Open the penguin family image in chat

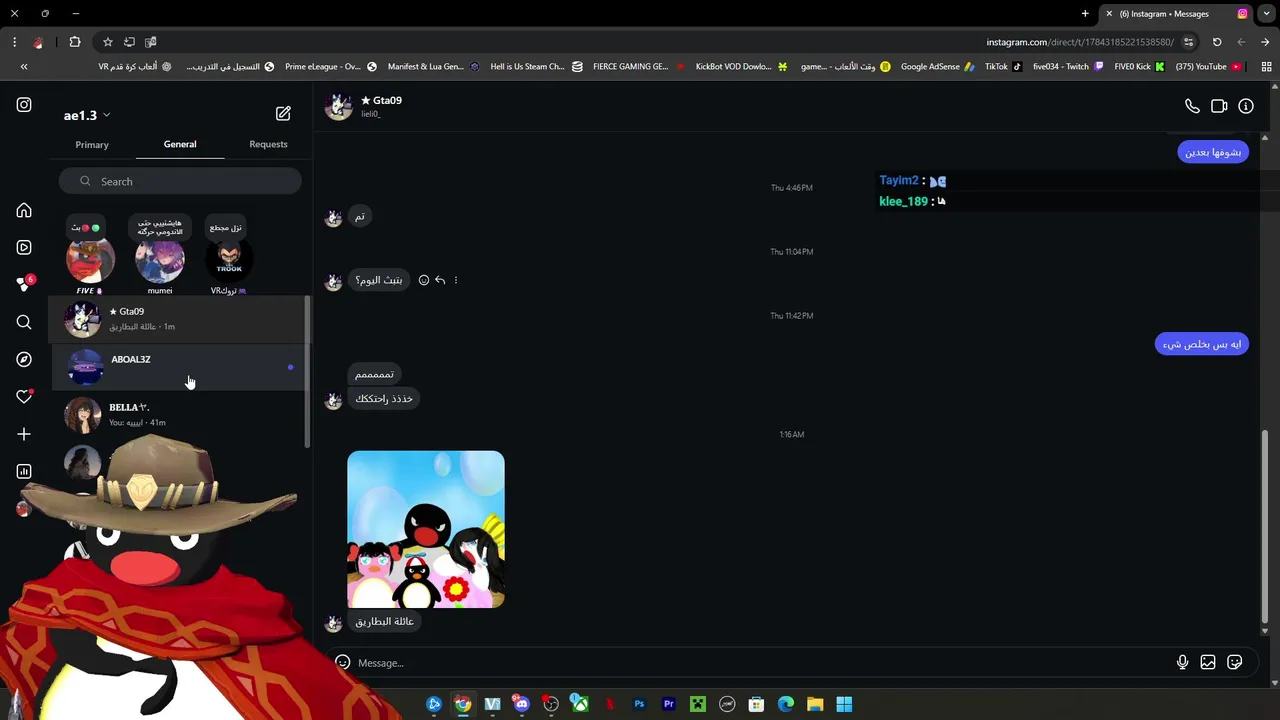426,529
